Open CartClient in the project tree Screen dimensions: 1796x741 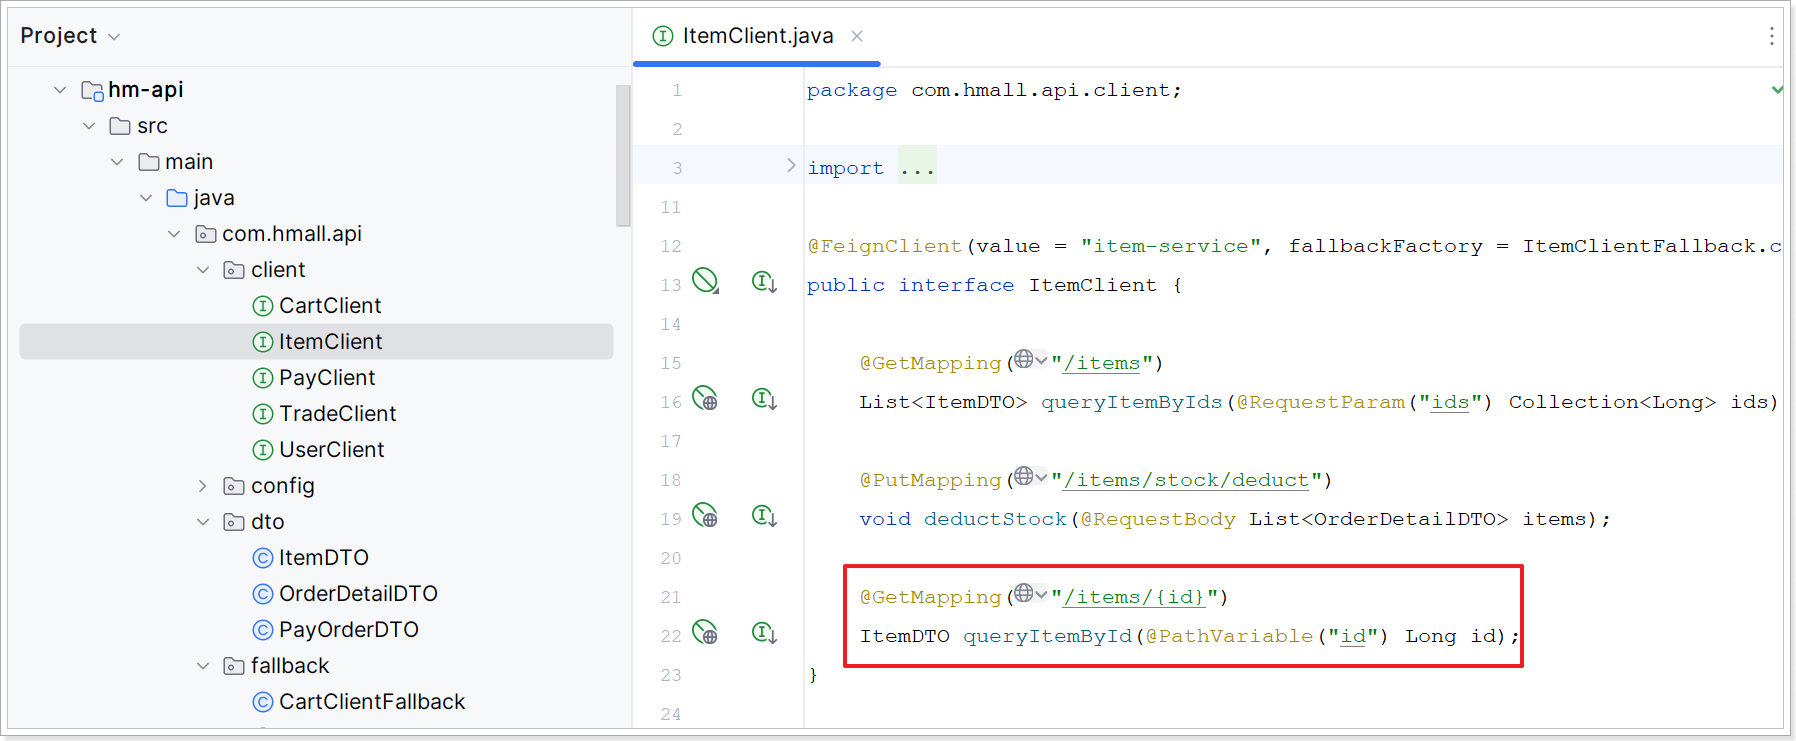pyautogui.click(x=329, y=306)
